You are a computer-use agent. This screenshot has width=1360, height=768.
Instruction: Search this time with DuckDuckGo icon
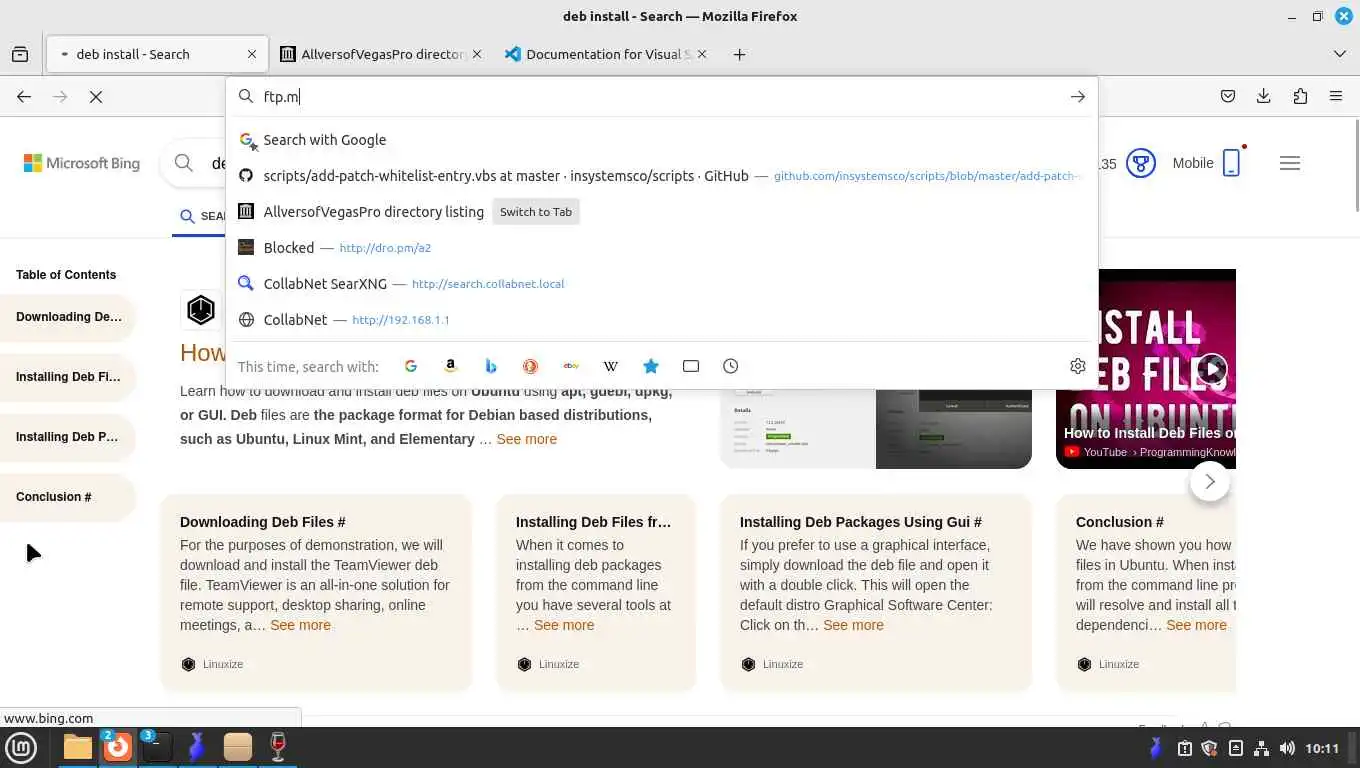(x=531, y=366)
